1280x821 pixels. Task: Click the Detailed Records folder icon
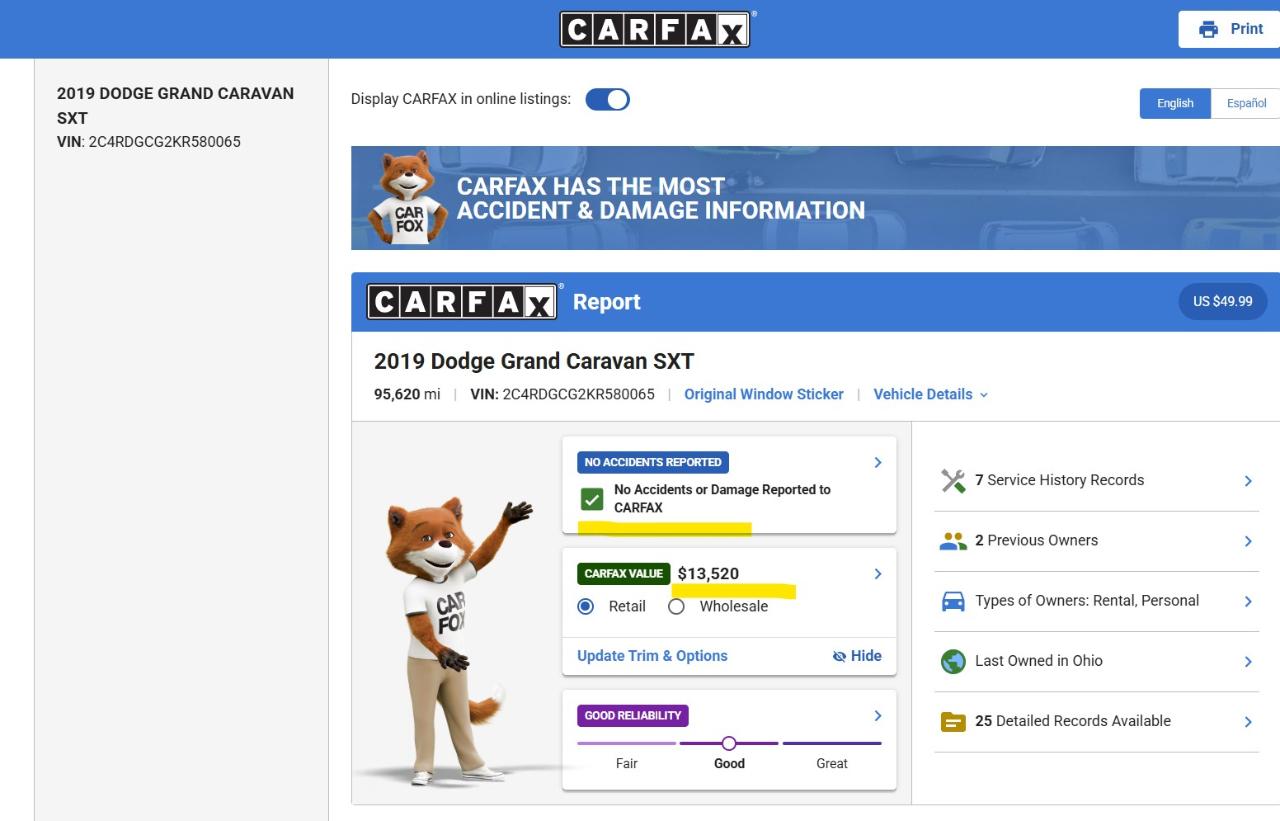(x=954, y=721)
